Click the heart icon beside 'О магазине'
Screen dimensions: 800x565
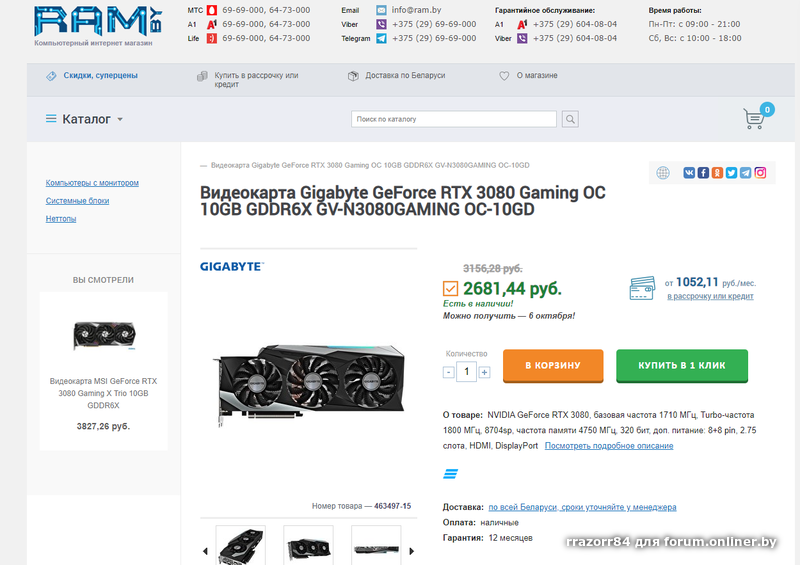pyautogui.click(x=504, y=76)
